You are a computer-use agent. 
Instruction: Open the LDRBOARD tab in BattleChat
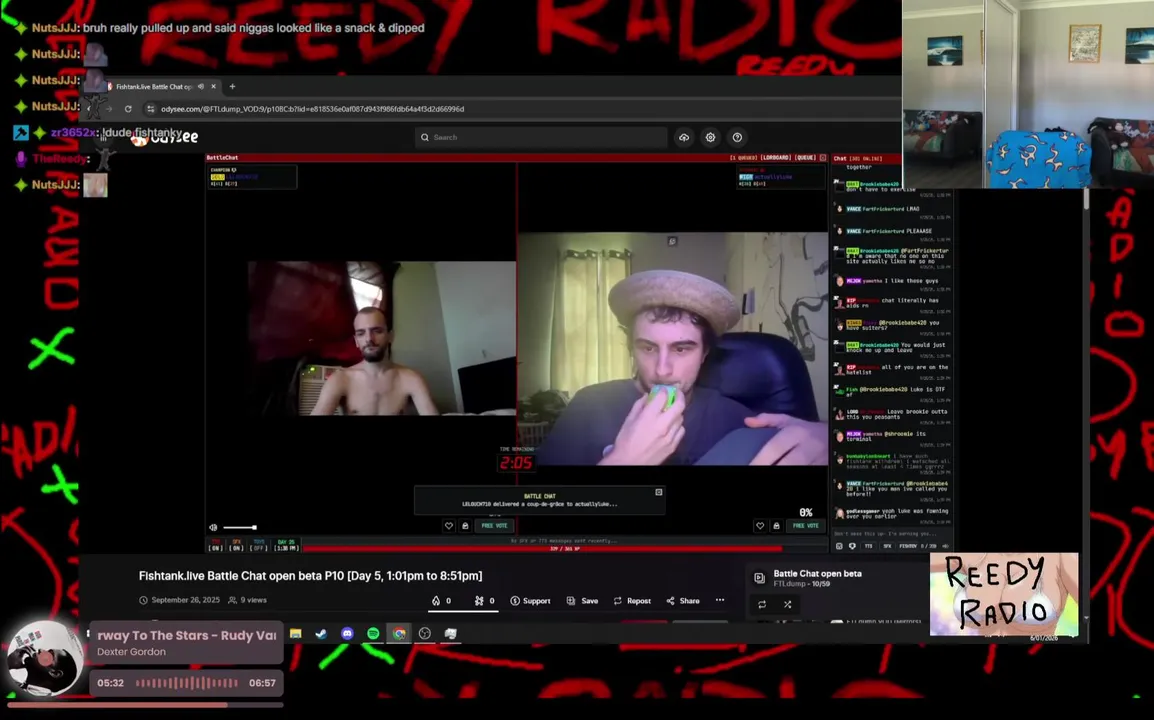(x=775, y=158)
